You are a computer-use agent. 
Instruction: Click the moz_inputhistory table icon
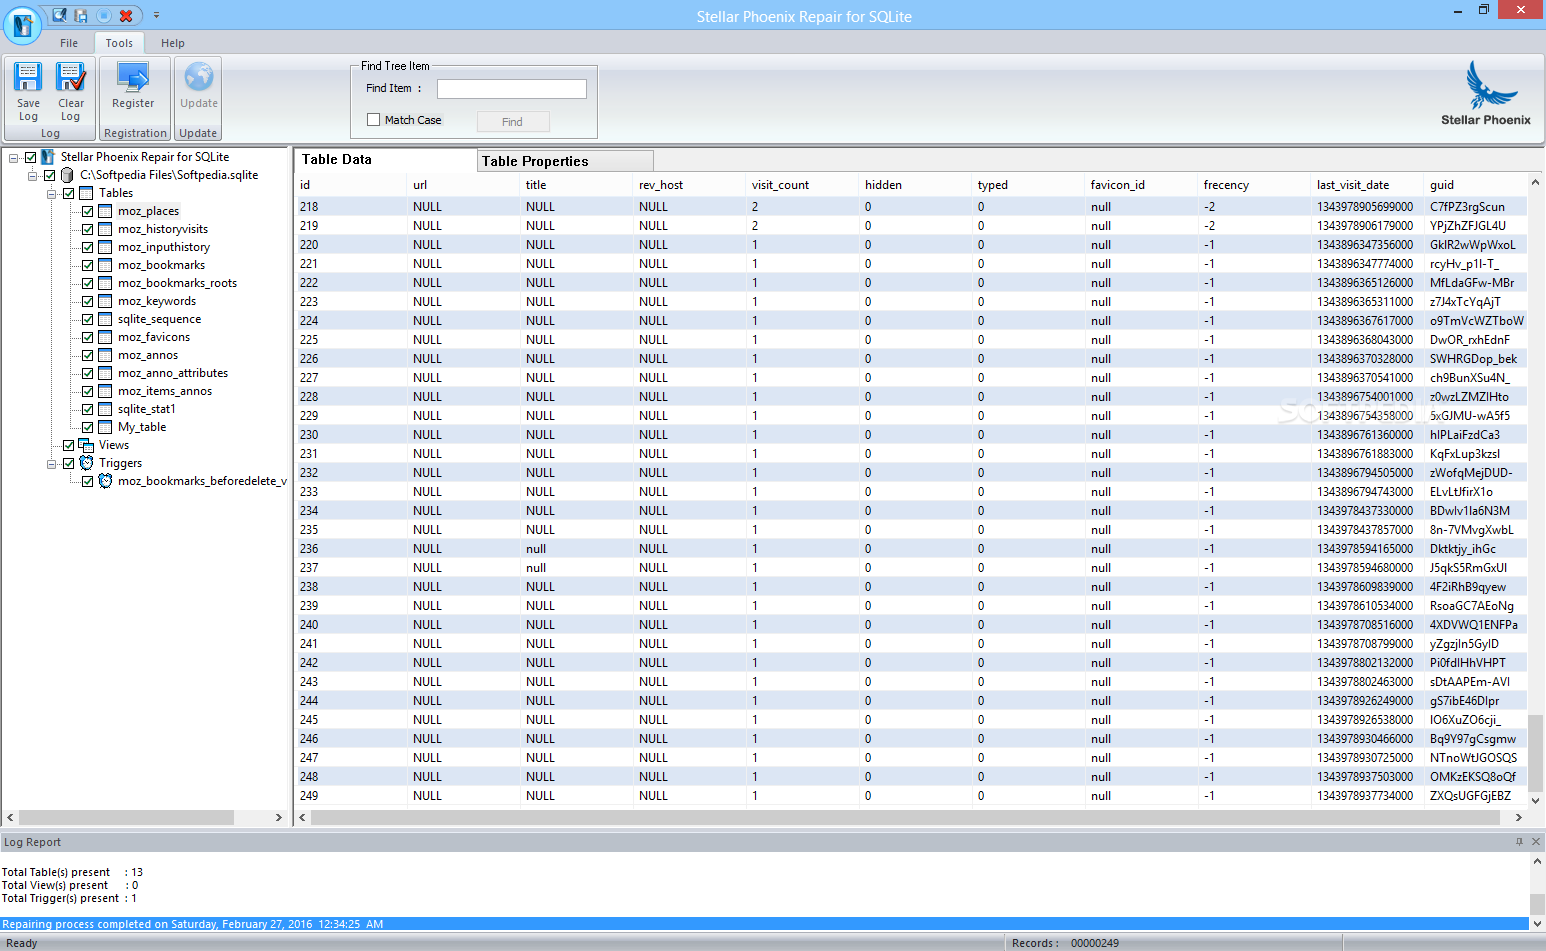[x=105, y=247]
